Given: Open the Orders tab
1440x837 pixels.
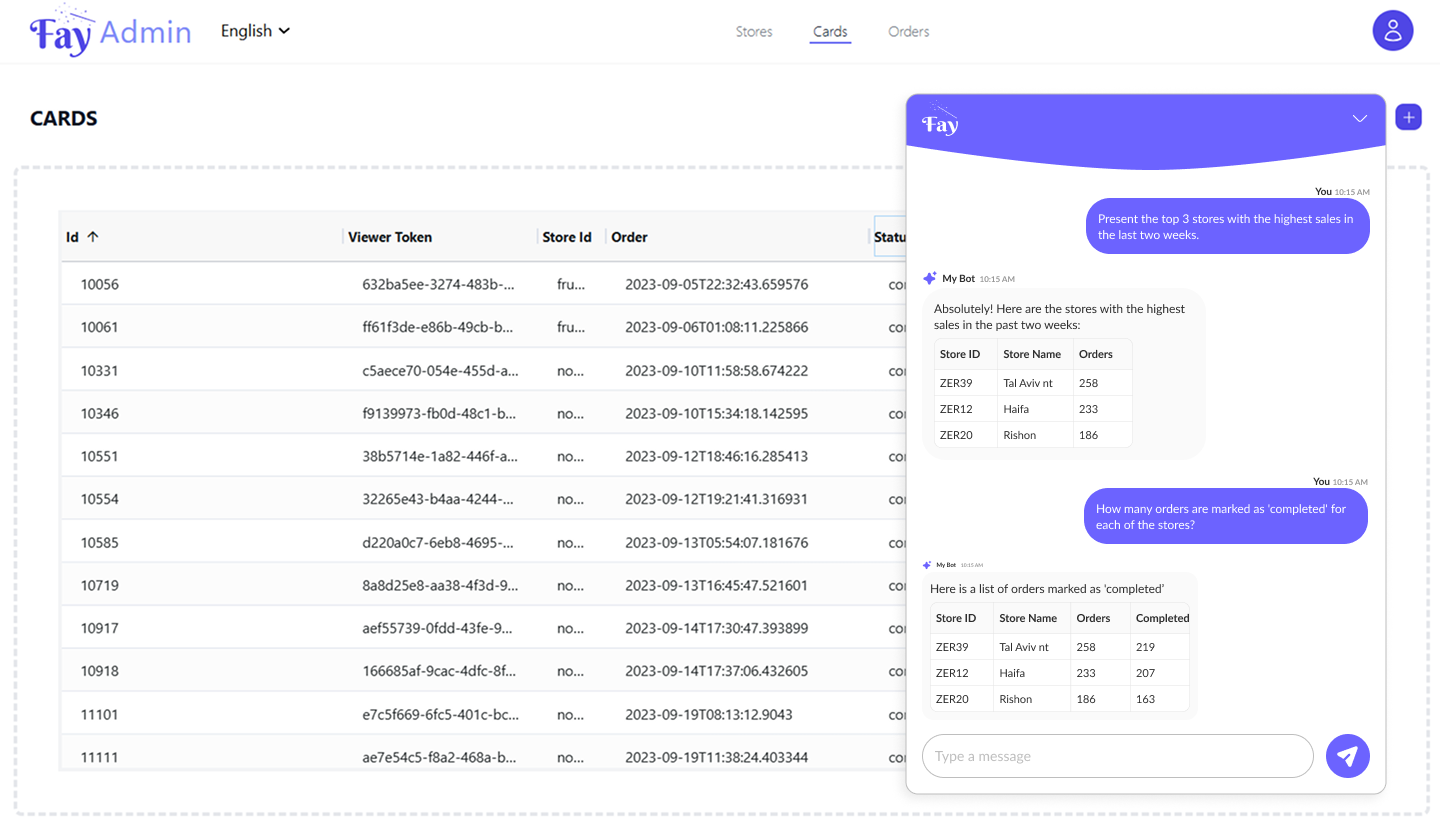Looking at the screenshot, I should pos(908,32).
